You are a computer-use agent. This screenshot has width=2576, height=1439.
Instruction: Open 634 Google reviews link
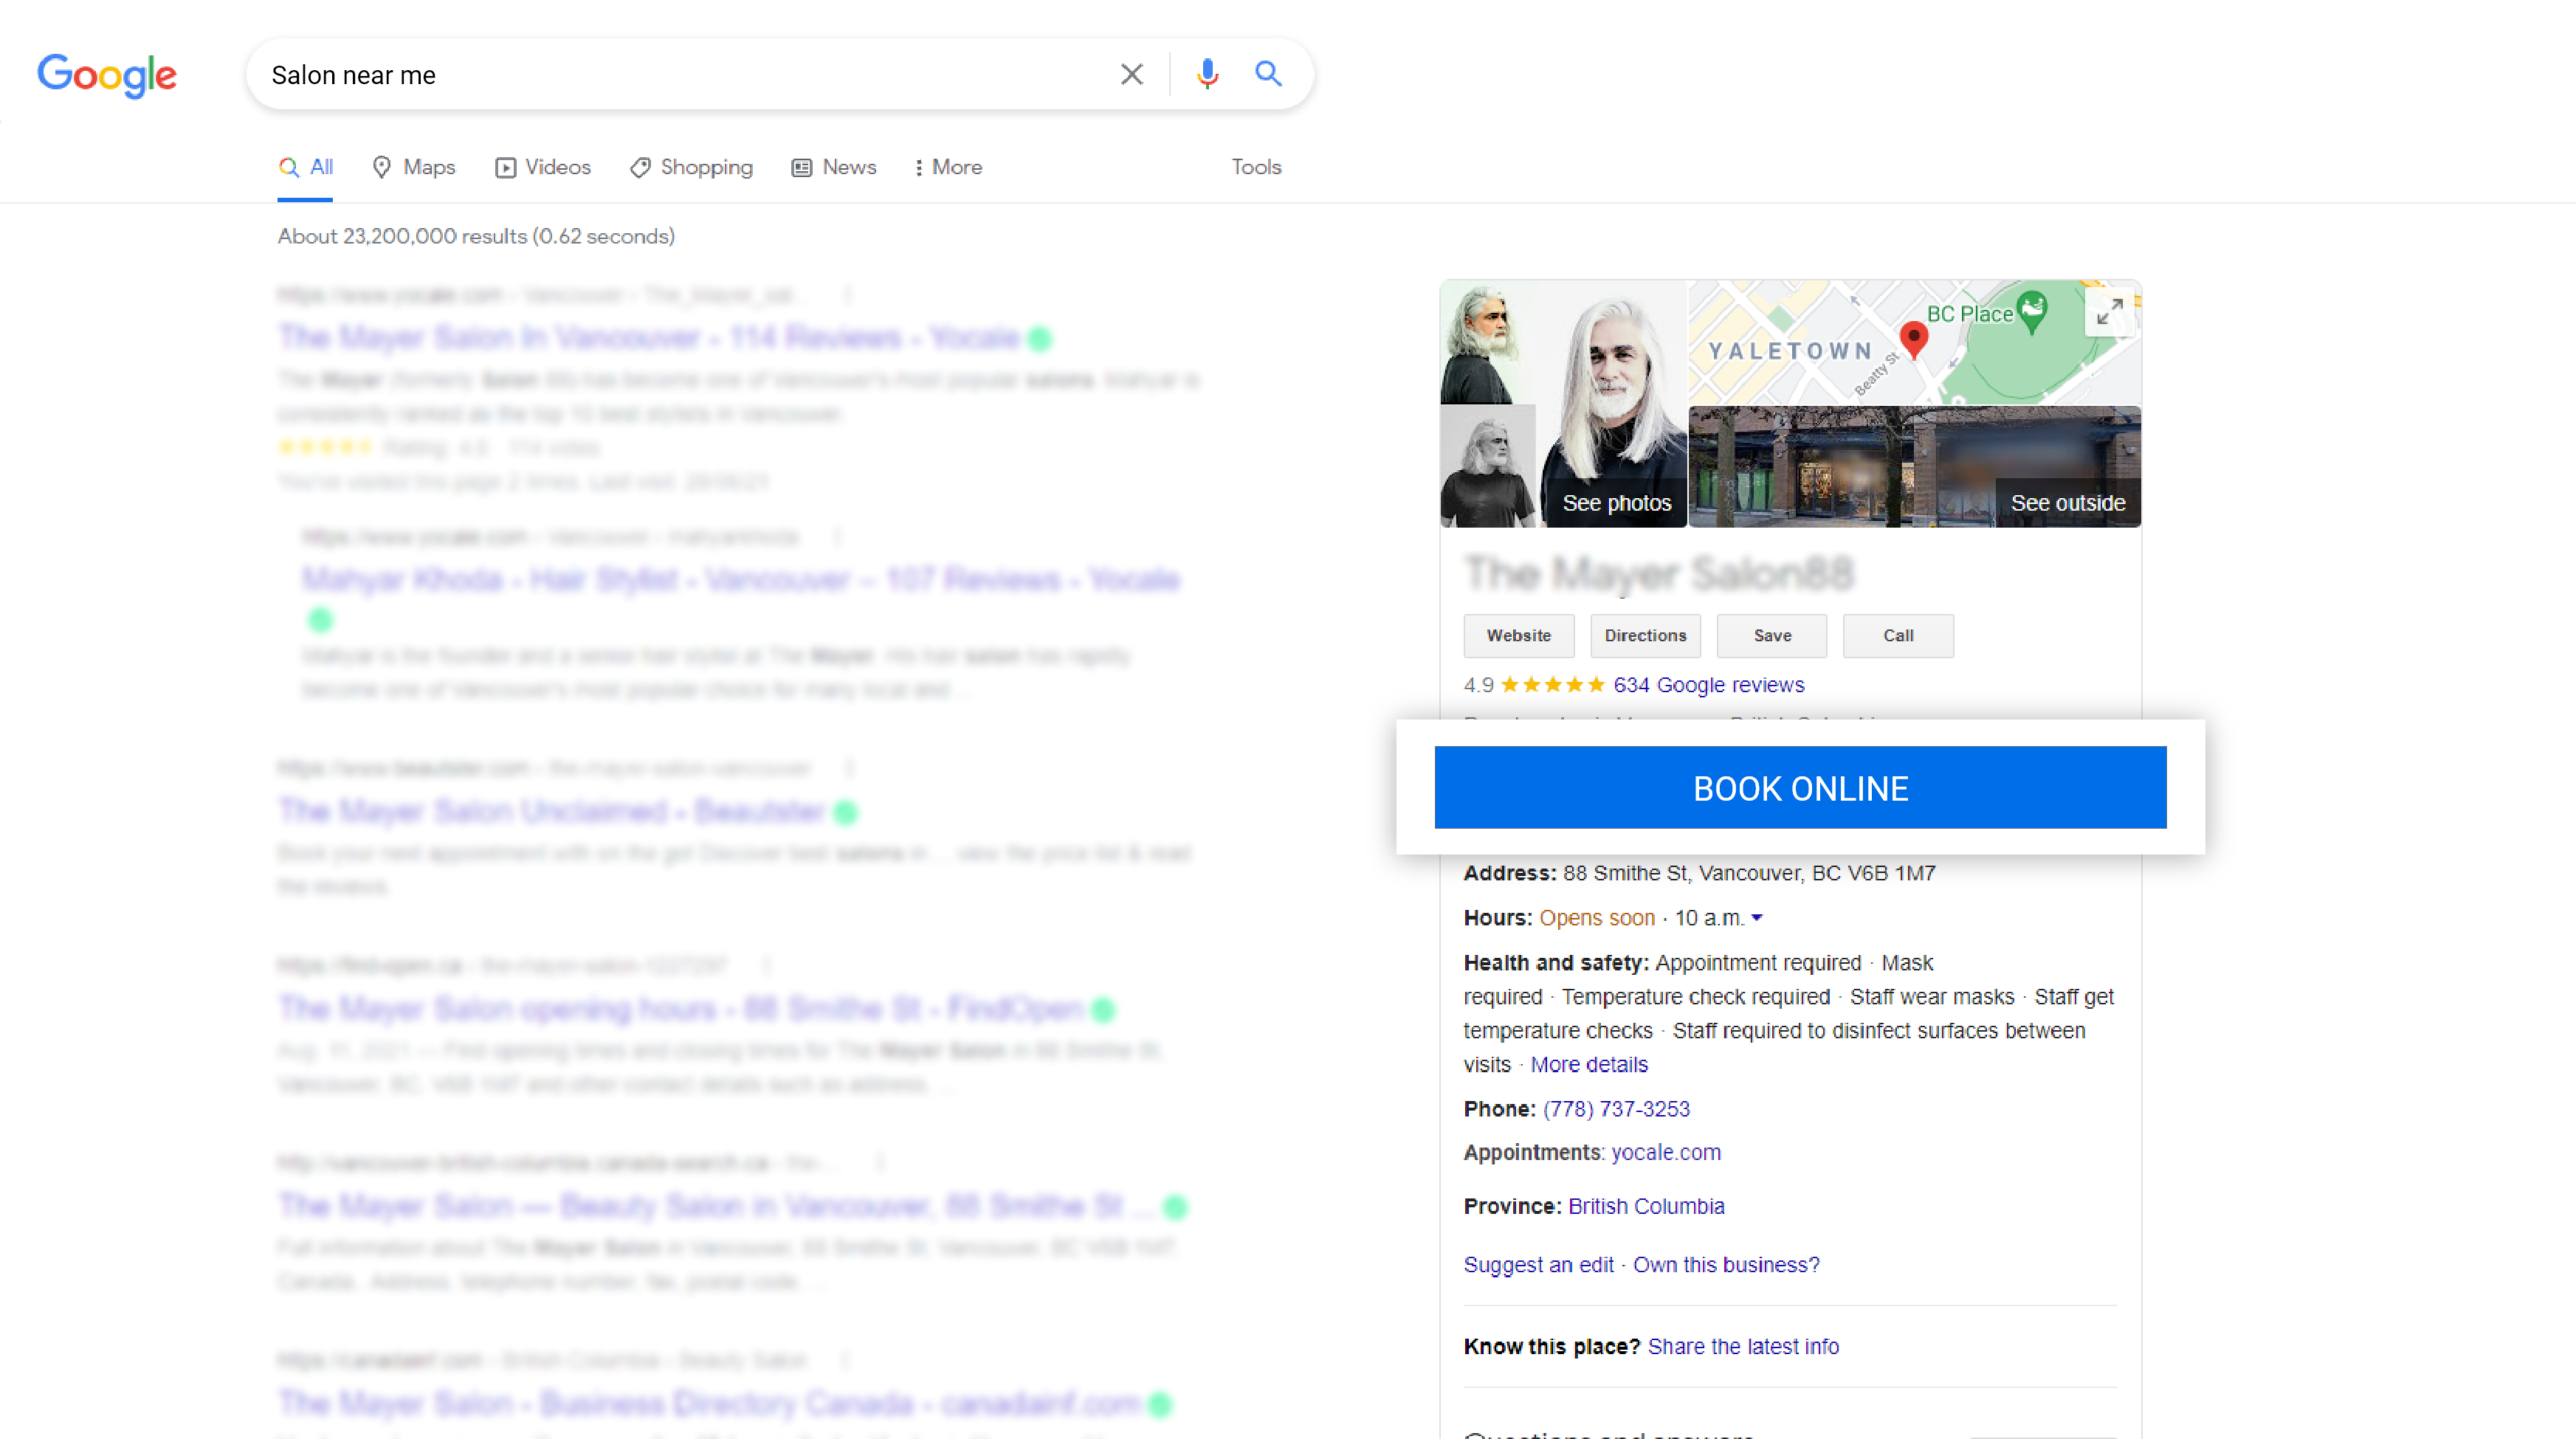pyautogui.click(x=1708, y=685)
